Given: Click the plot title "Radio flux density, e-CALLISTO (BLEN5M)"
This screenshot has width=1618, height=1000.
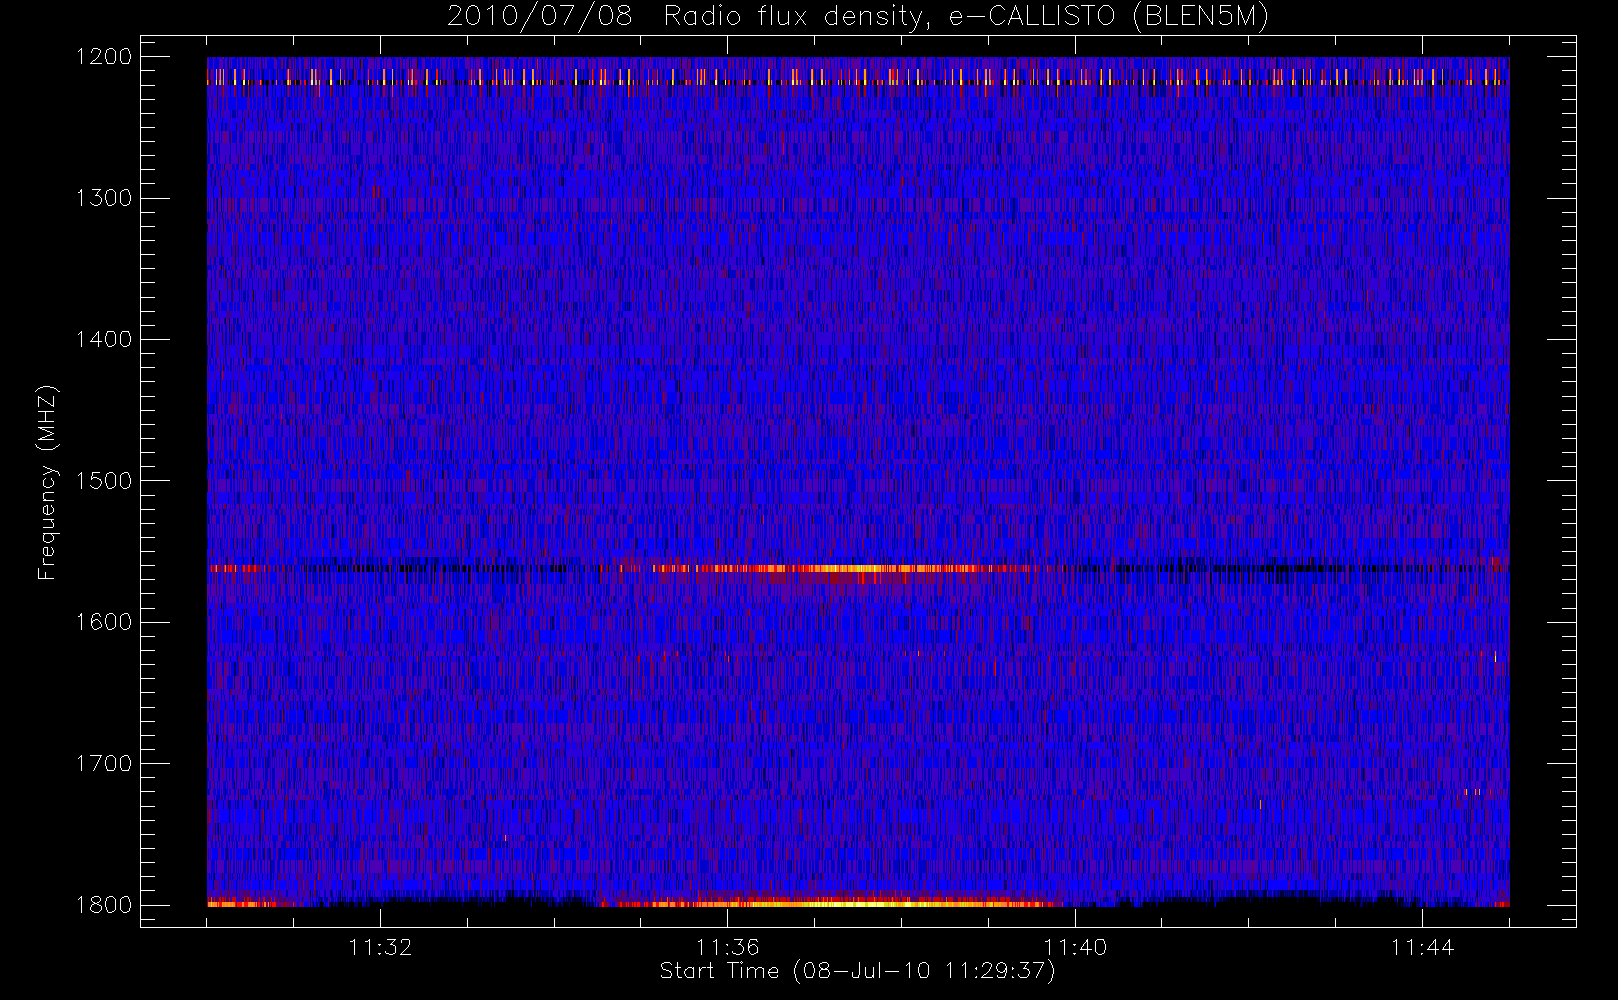Looking at the screenshot, I should click(x=966, y=17).
